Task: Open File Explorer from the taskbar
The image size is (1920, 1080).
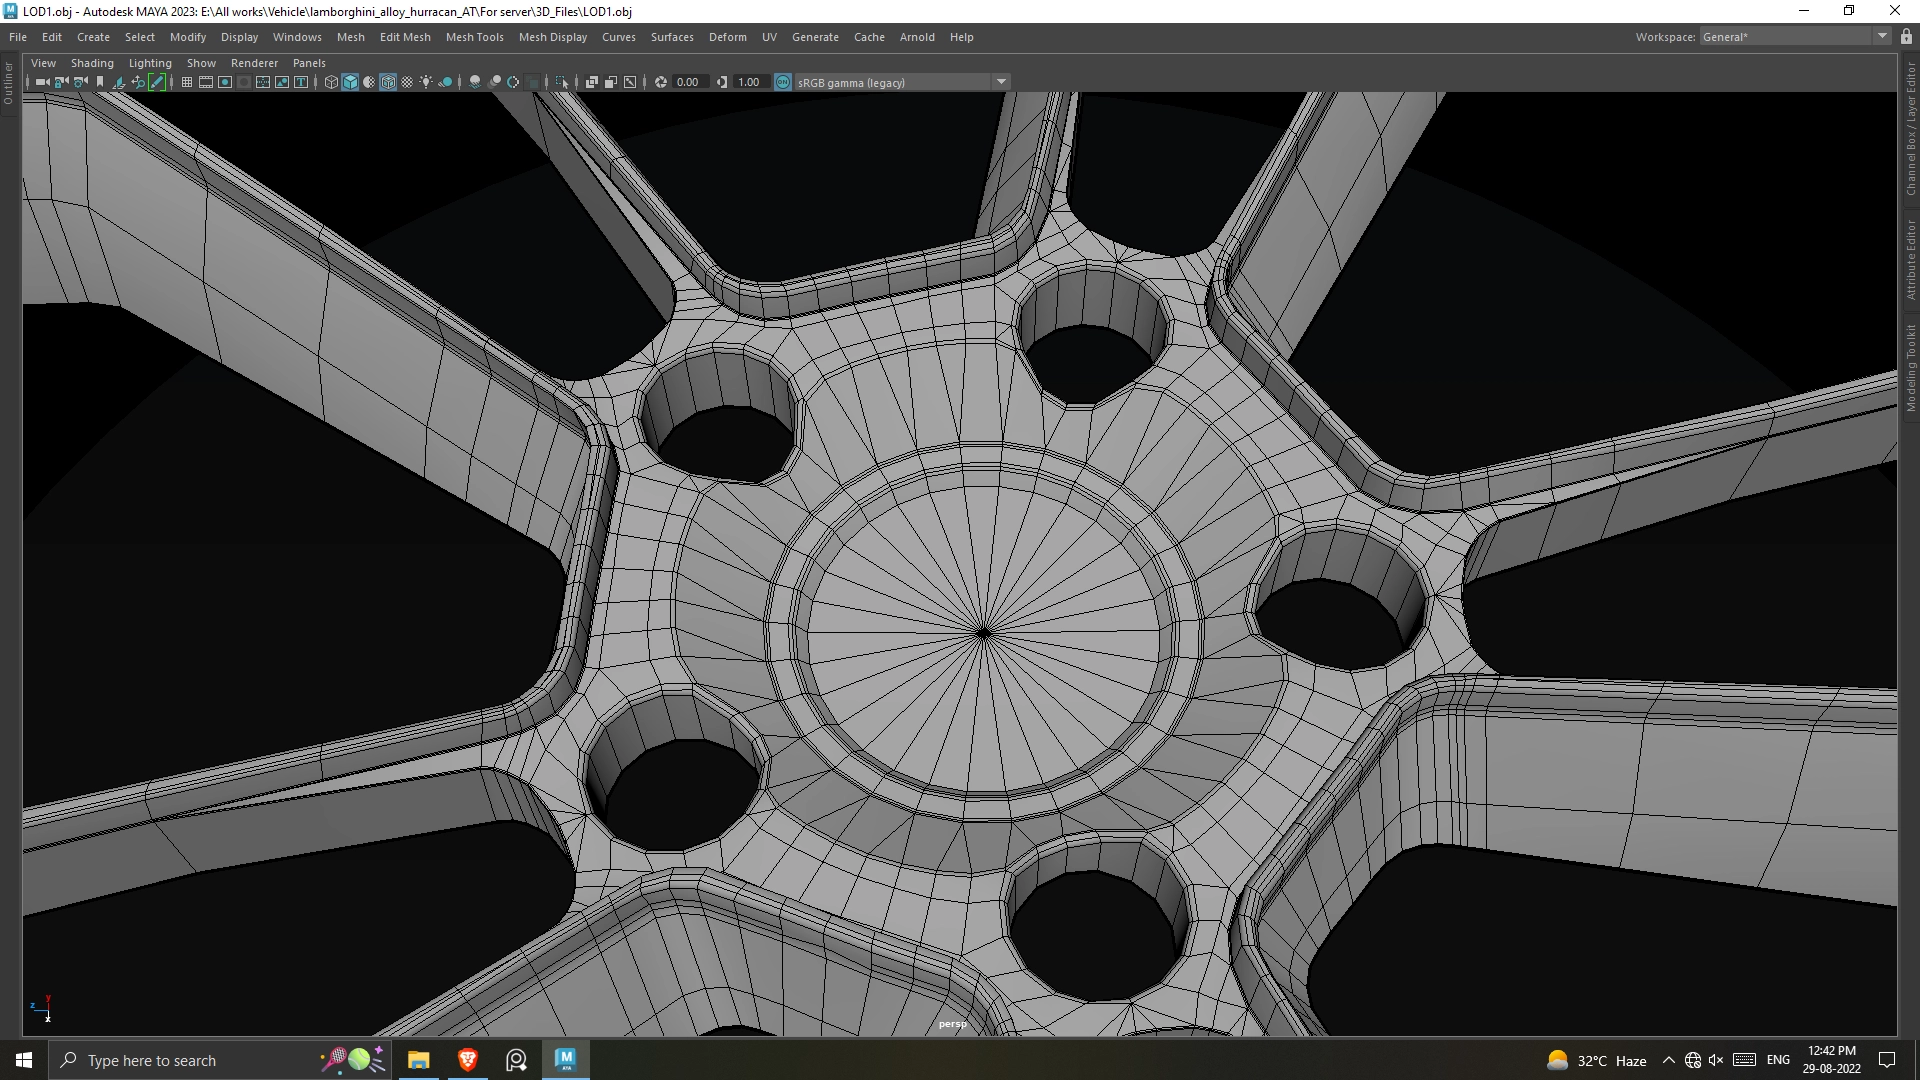Action: [418, 1060]
